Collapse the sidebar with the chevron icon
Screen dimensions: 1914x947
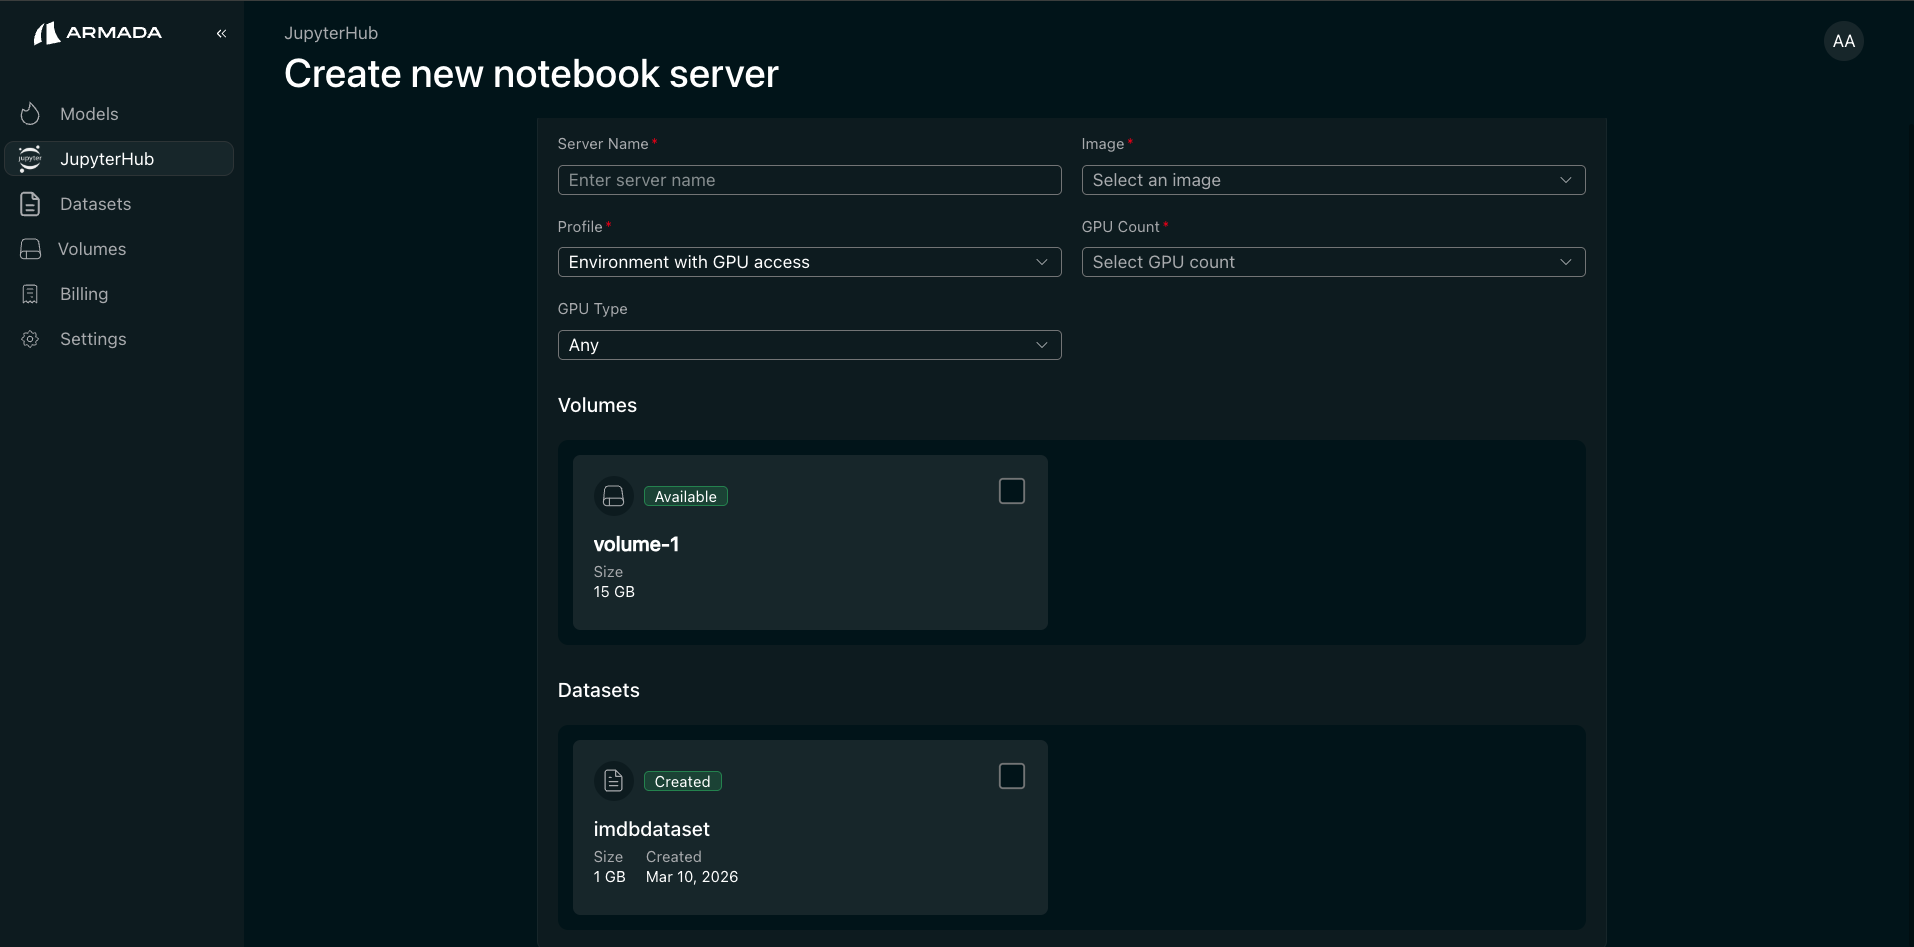tap(221, 33)
